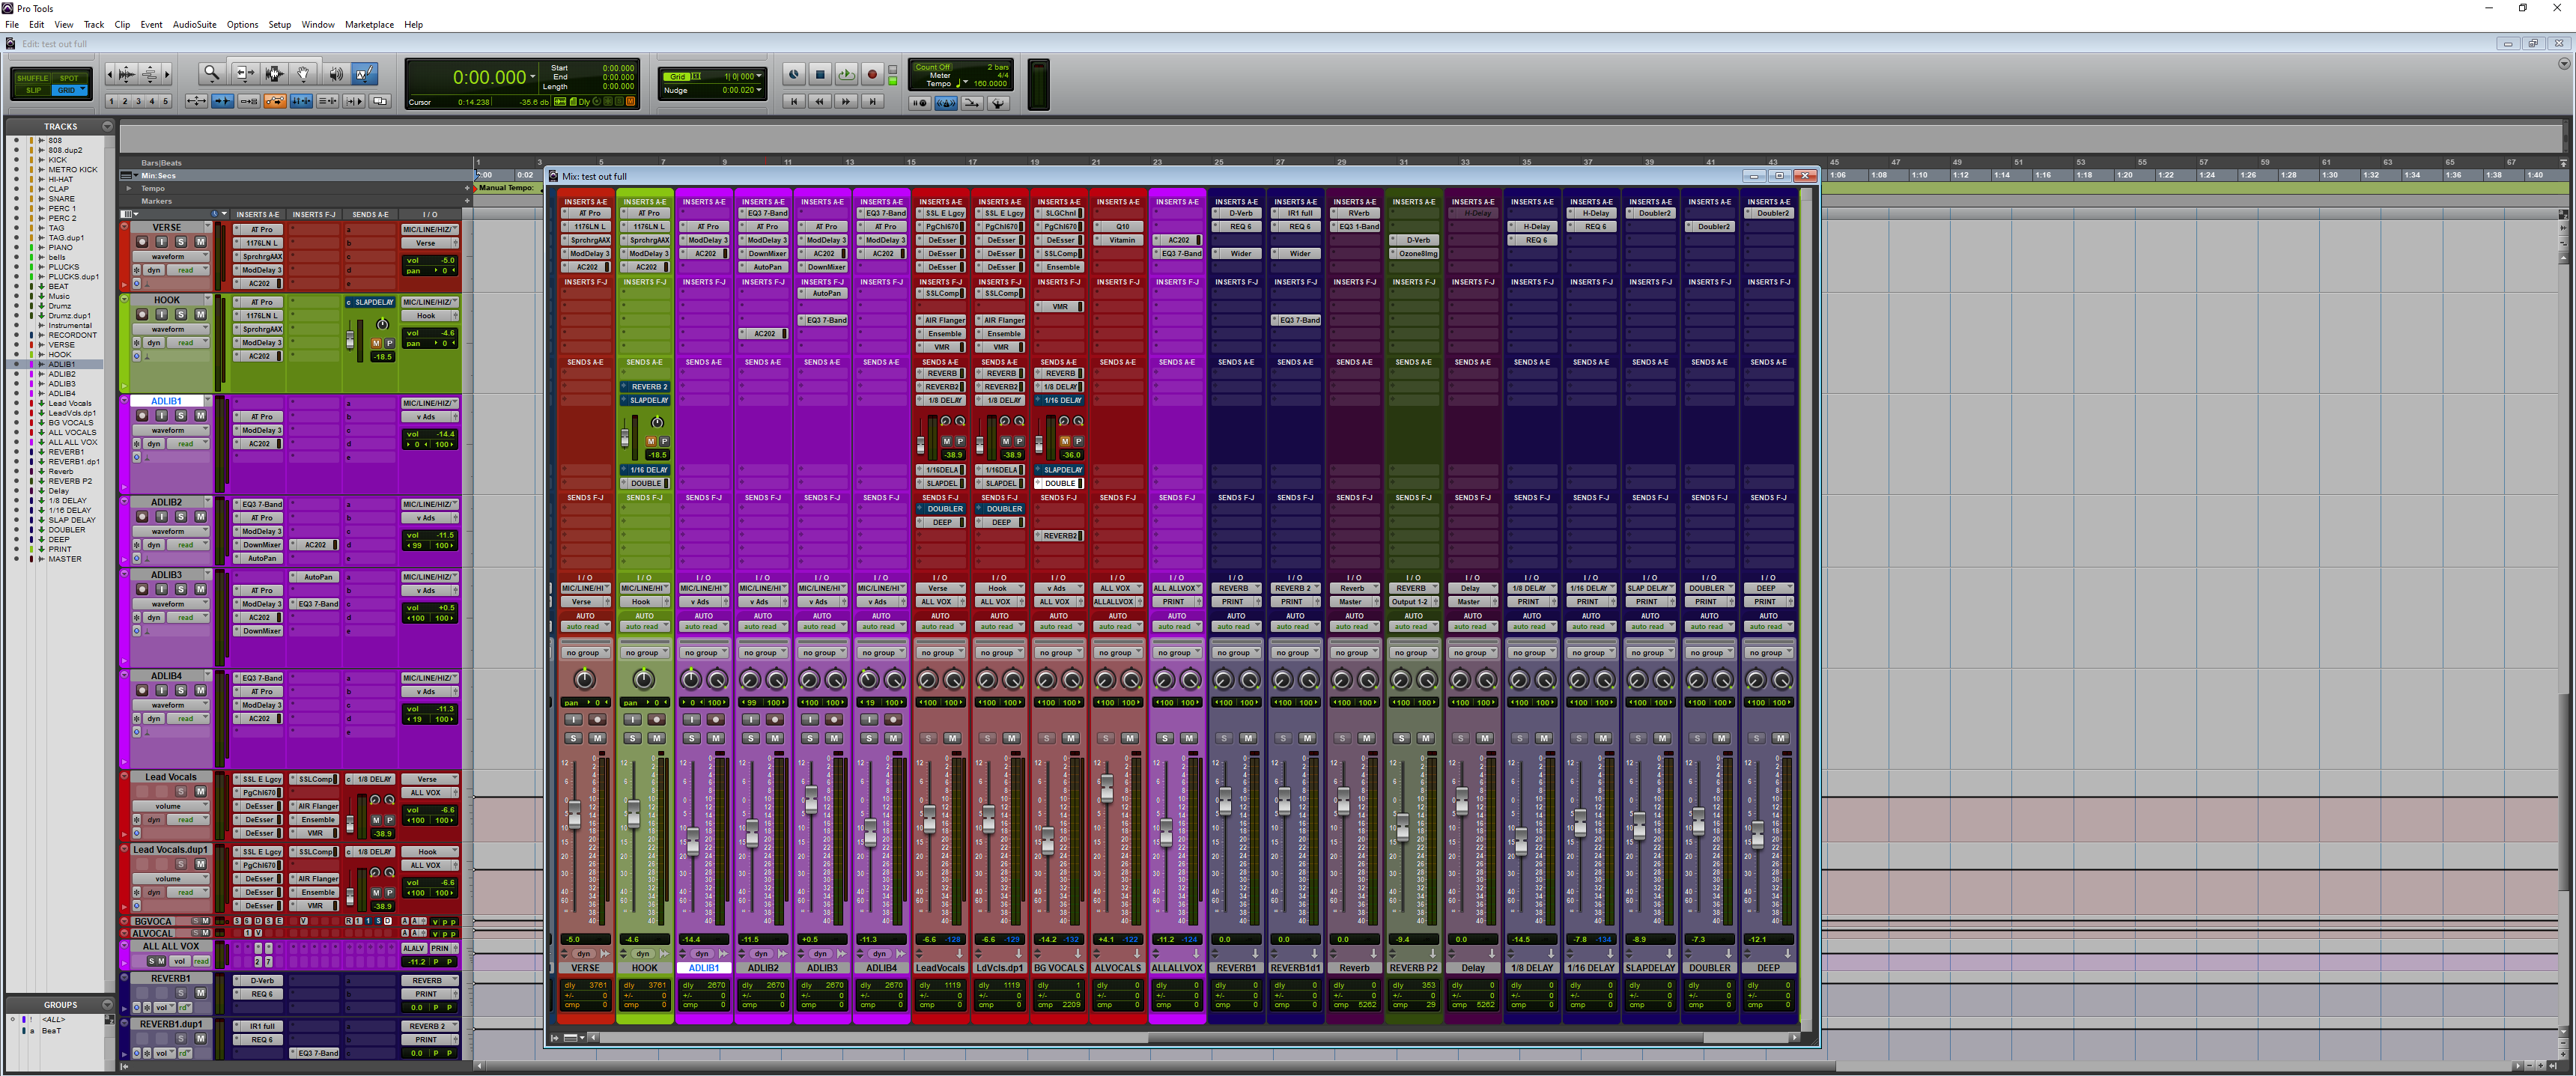Toggle Loop Playback in the transport

click(x=847, y=75)
